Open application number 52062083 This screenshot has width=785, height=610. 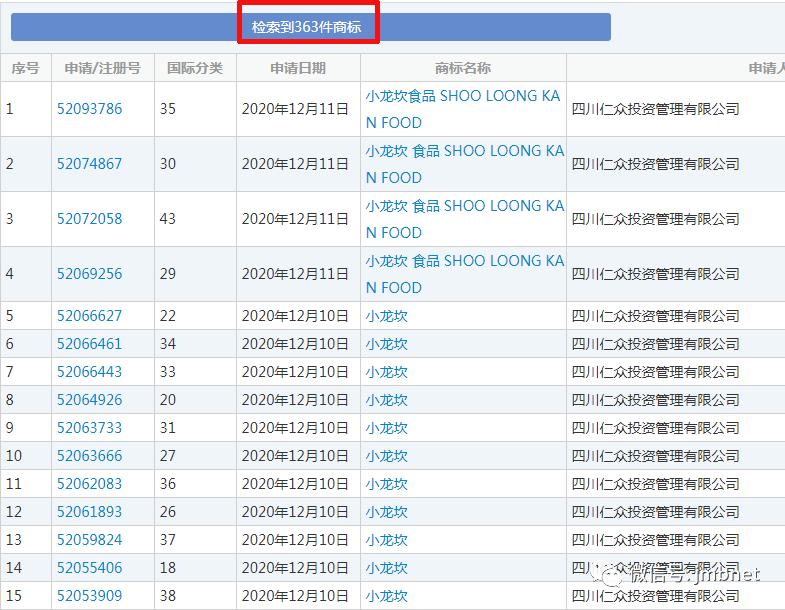pos(89,484)
